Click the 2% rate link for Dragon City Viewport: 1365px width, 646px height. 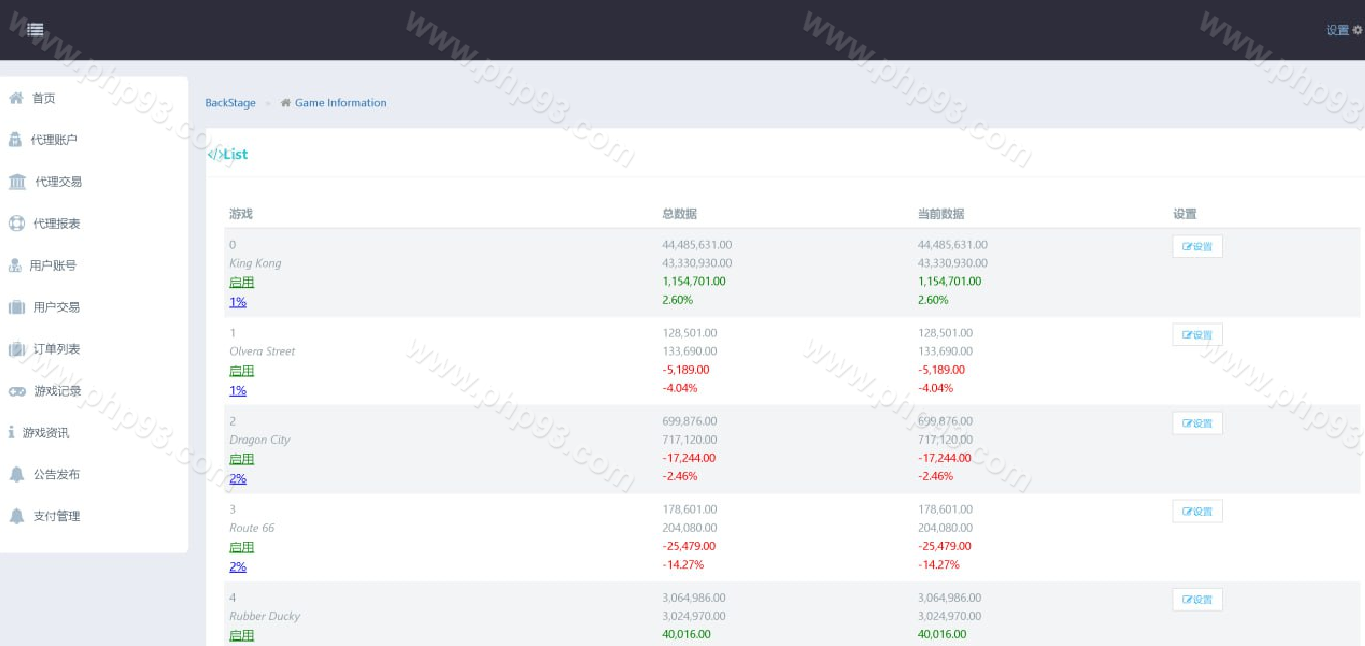click(238, 479)
